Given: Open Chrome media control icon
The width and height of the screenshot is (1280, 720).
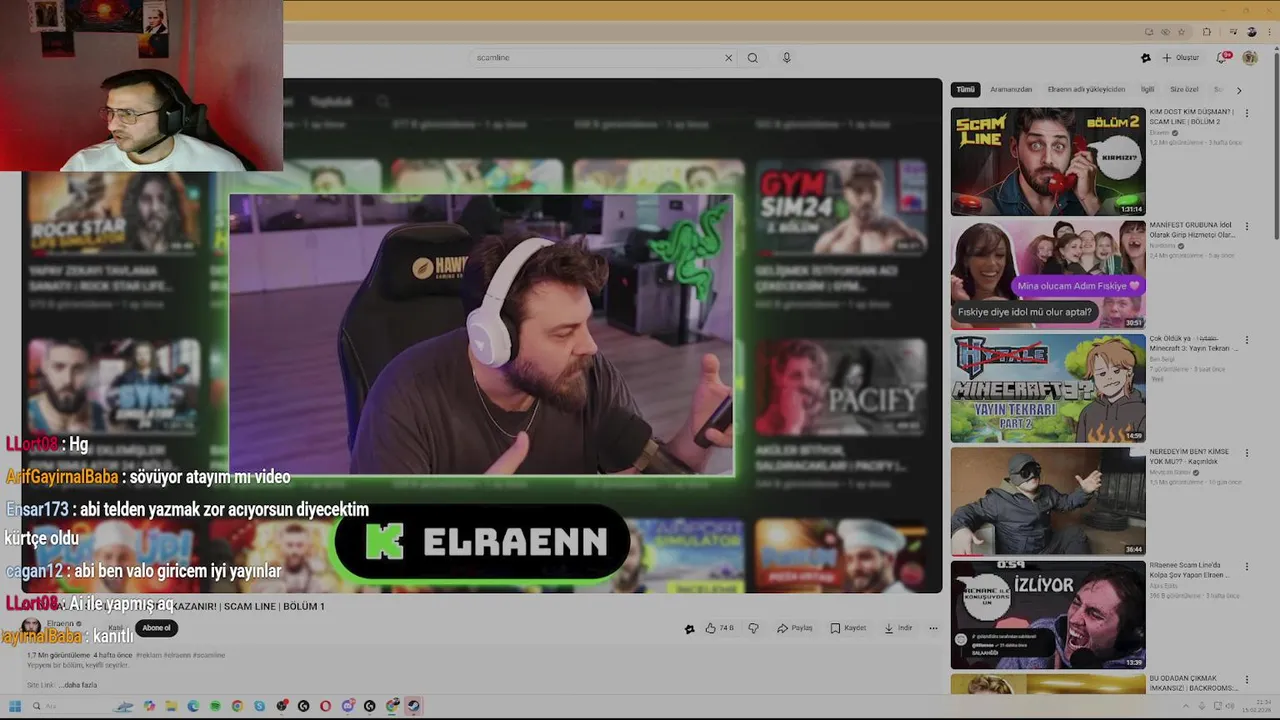Looking at the screenshot, I should 1233,32.
